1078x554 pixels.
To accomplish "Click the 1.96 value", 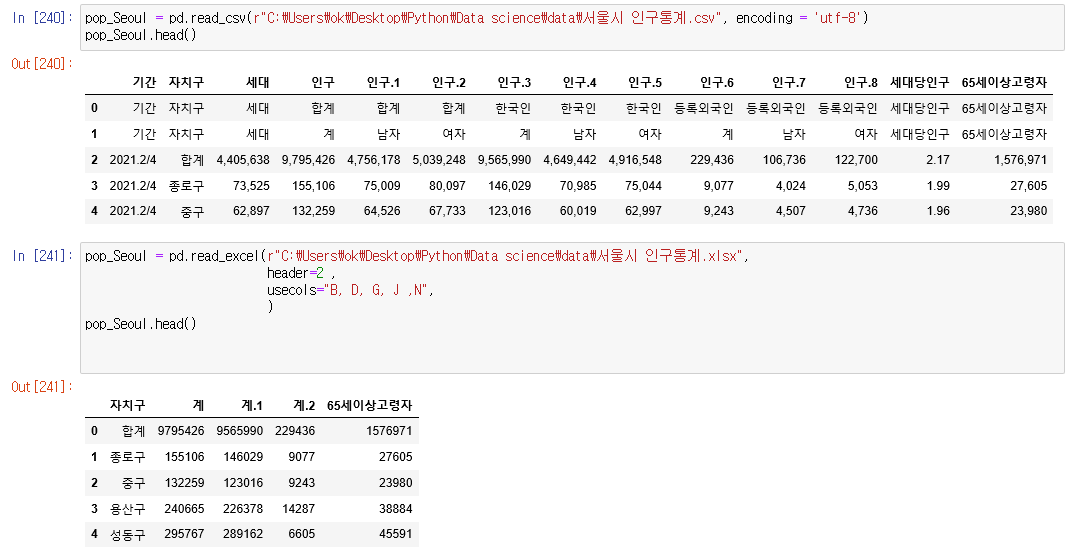I will 938,211.
